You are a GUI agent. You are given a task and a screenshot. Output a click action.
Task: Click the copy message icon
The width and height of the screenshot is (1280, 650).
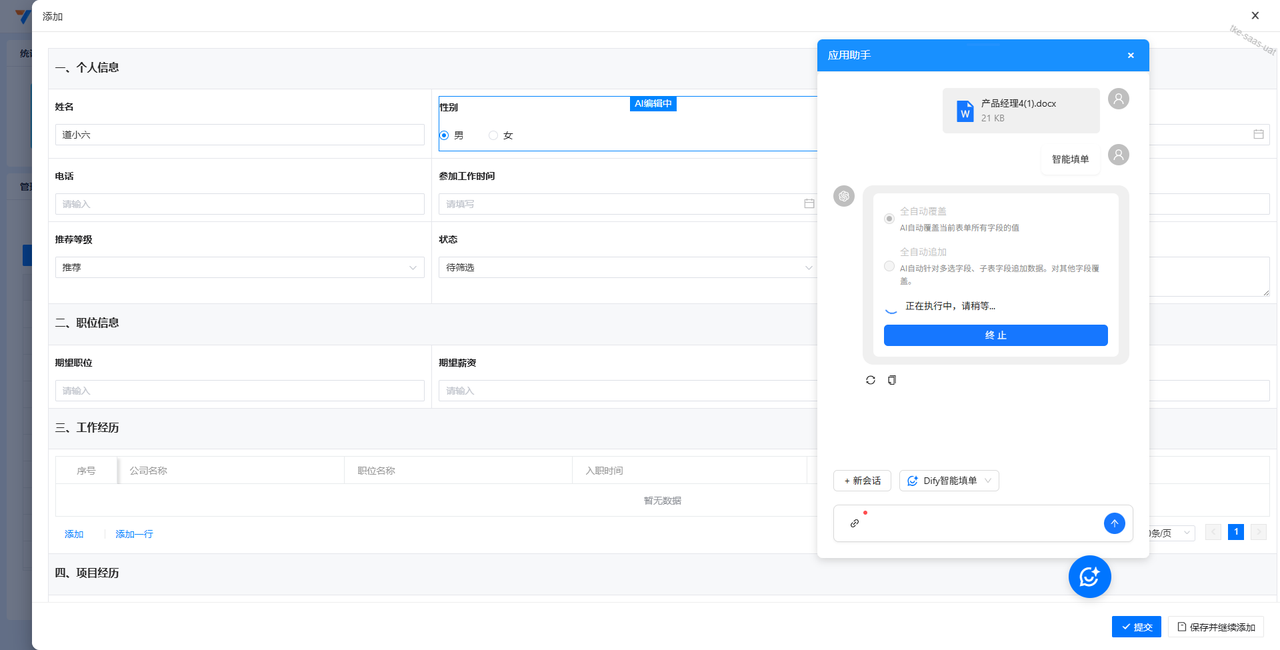892,380
